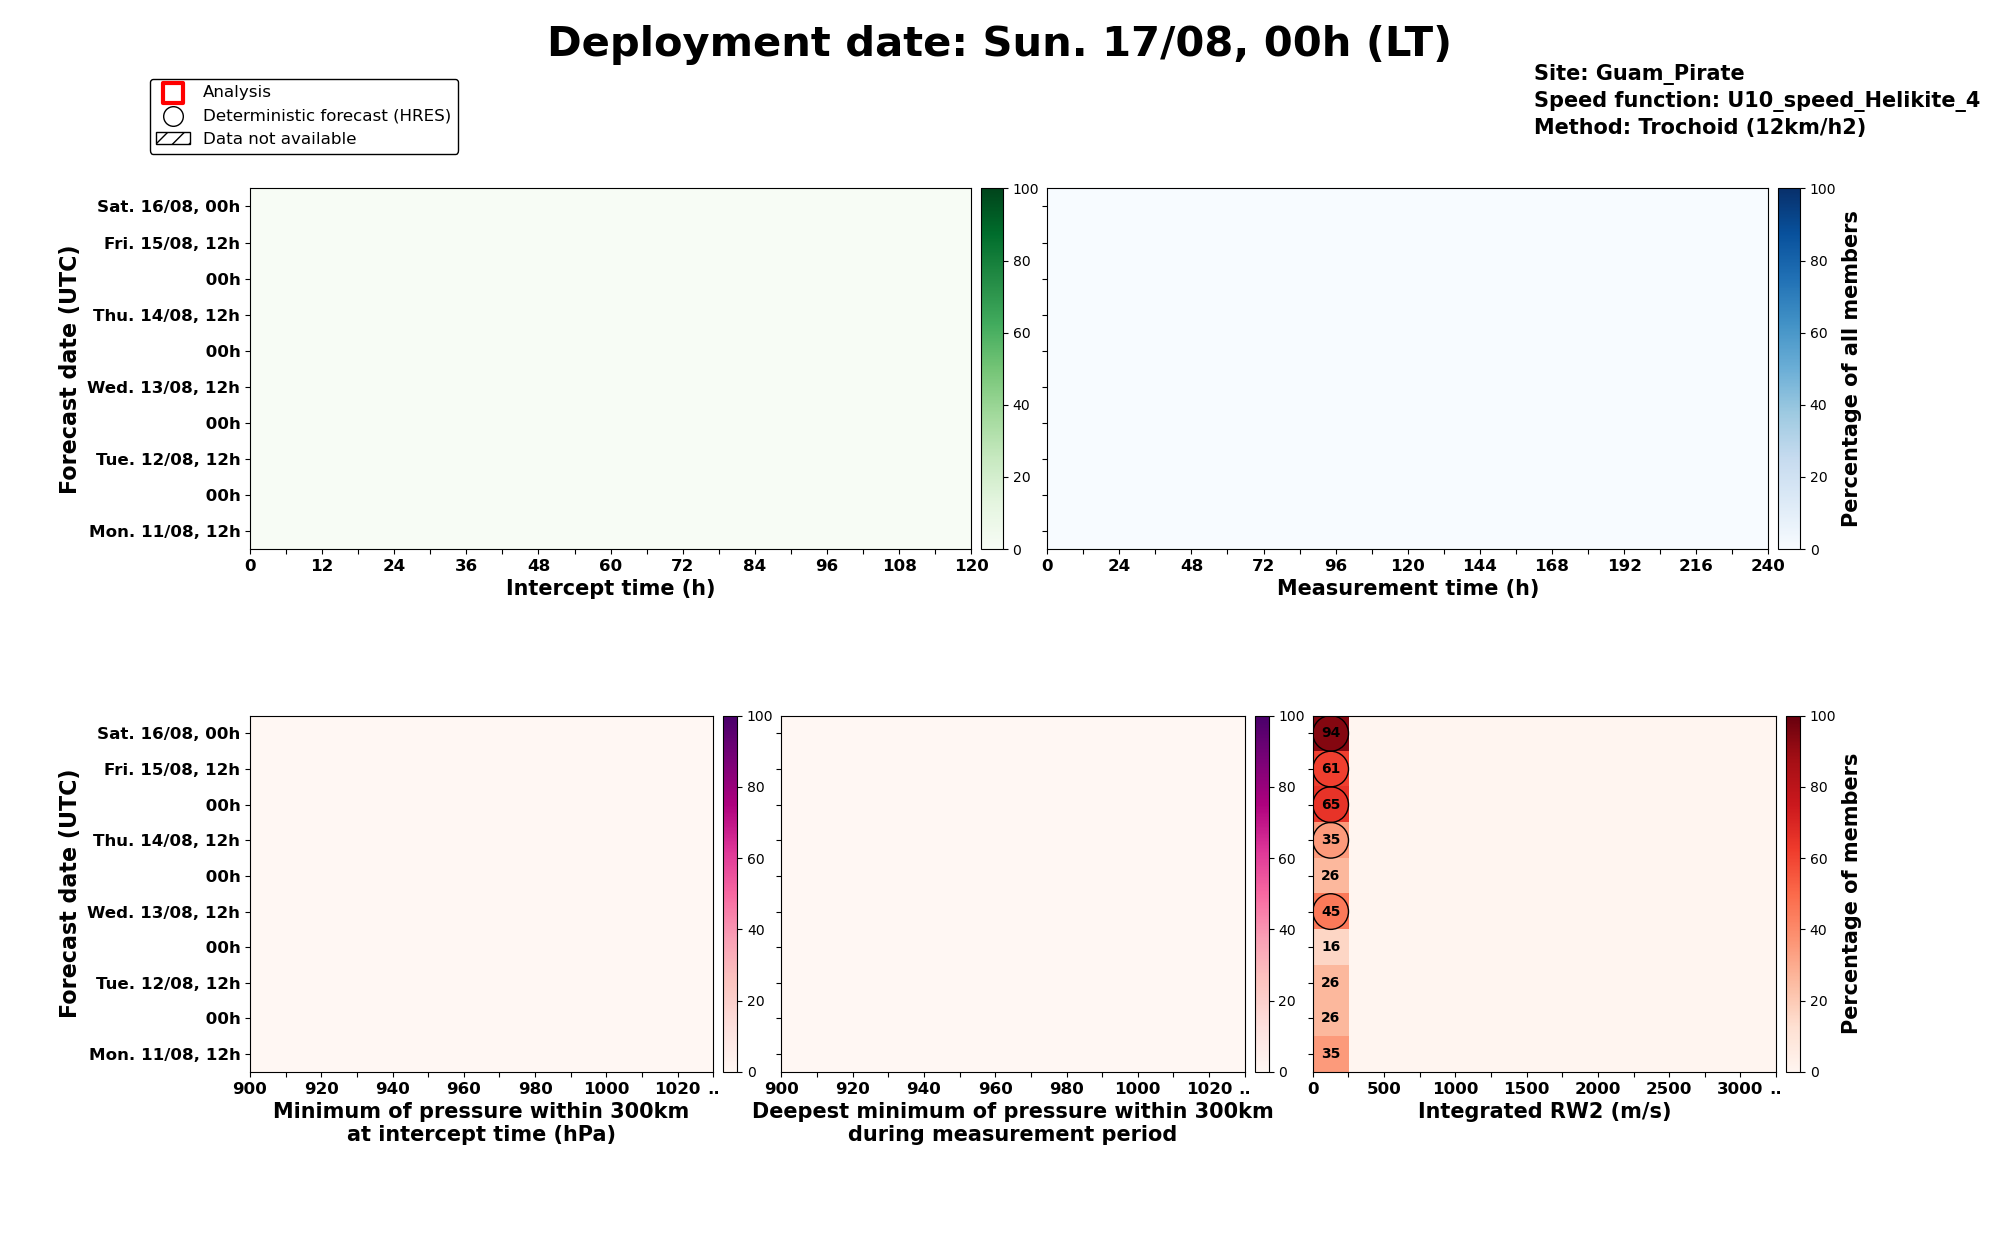Screen dimensions: 2000x1250
Task: Click the purple colorbar beside the deepest minimum pressure panel
Action: (1263, 894)
